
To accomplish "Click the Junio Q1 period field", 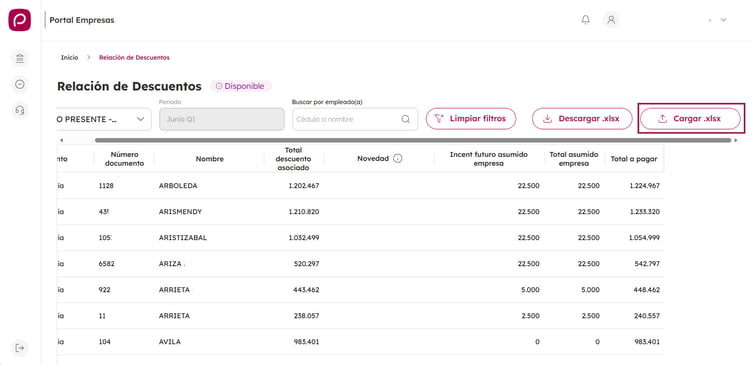I will 222,119.
